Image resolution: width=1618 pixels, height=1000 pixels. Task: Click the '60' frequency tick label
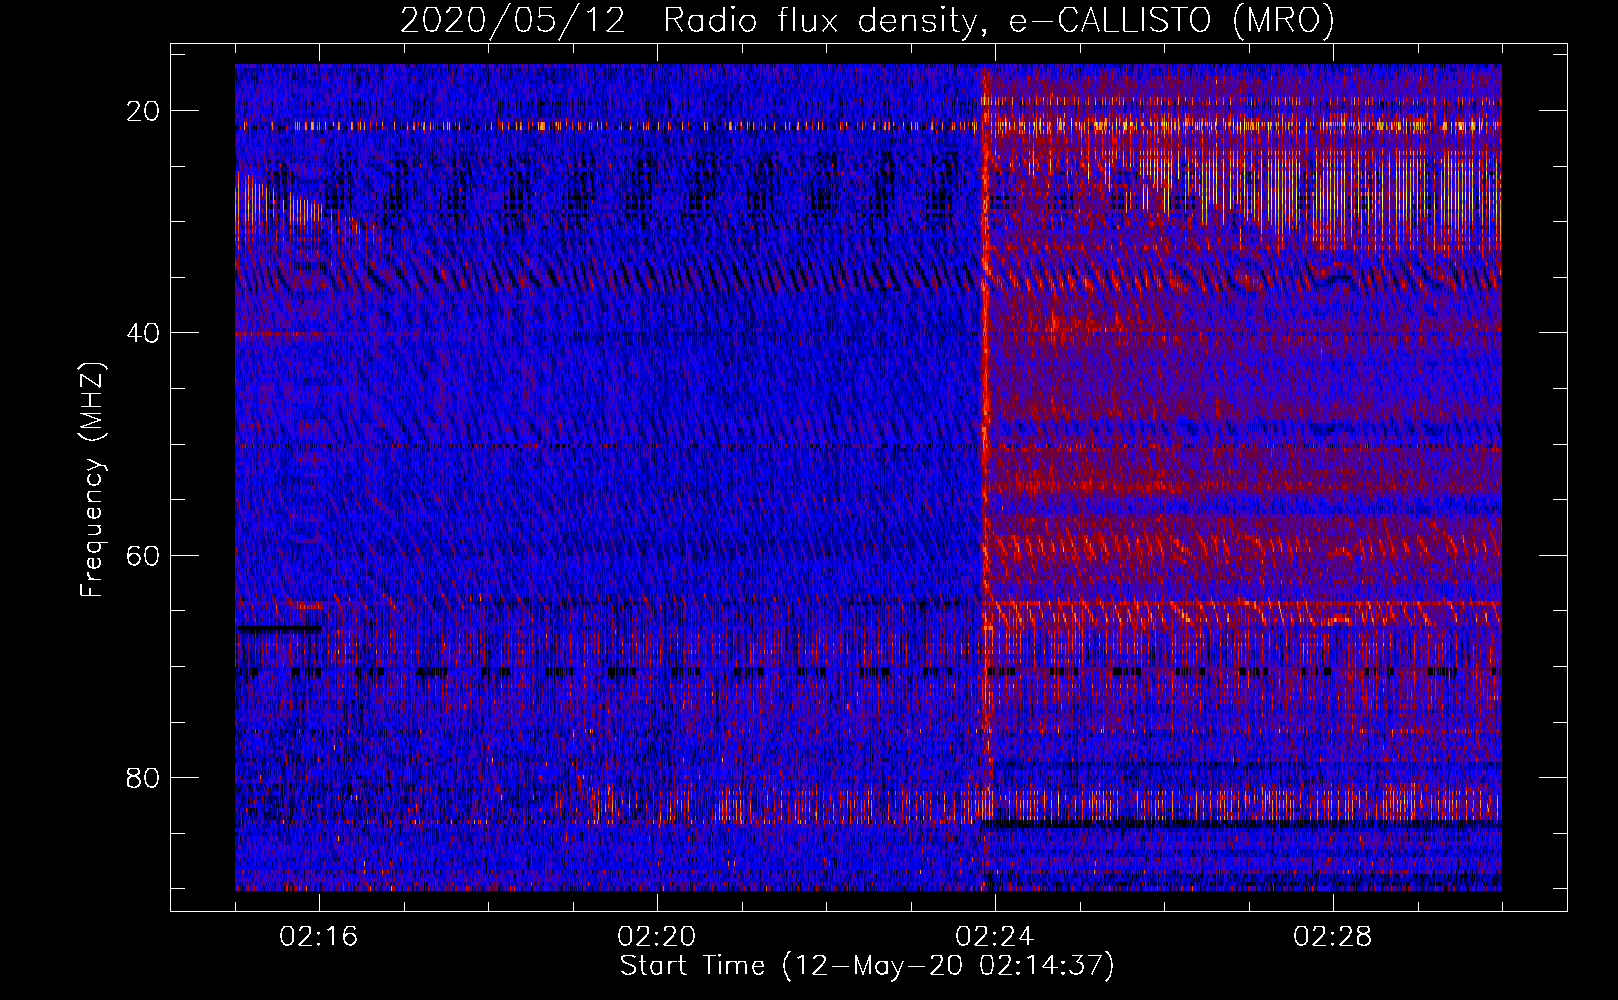(144, 555)
